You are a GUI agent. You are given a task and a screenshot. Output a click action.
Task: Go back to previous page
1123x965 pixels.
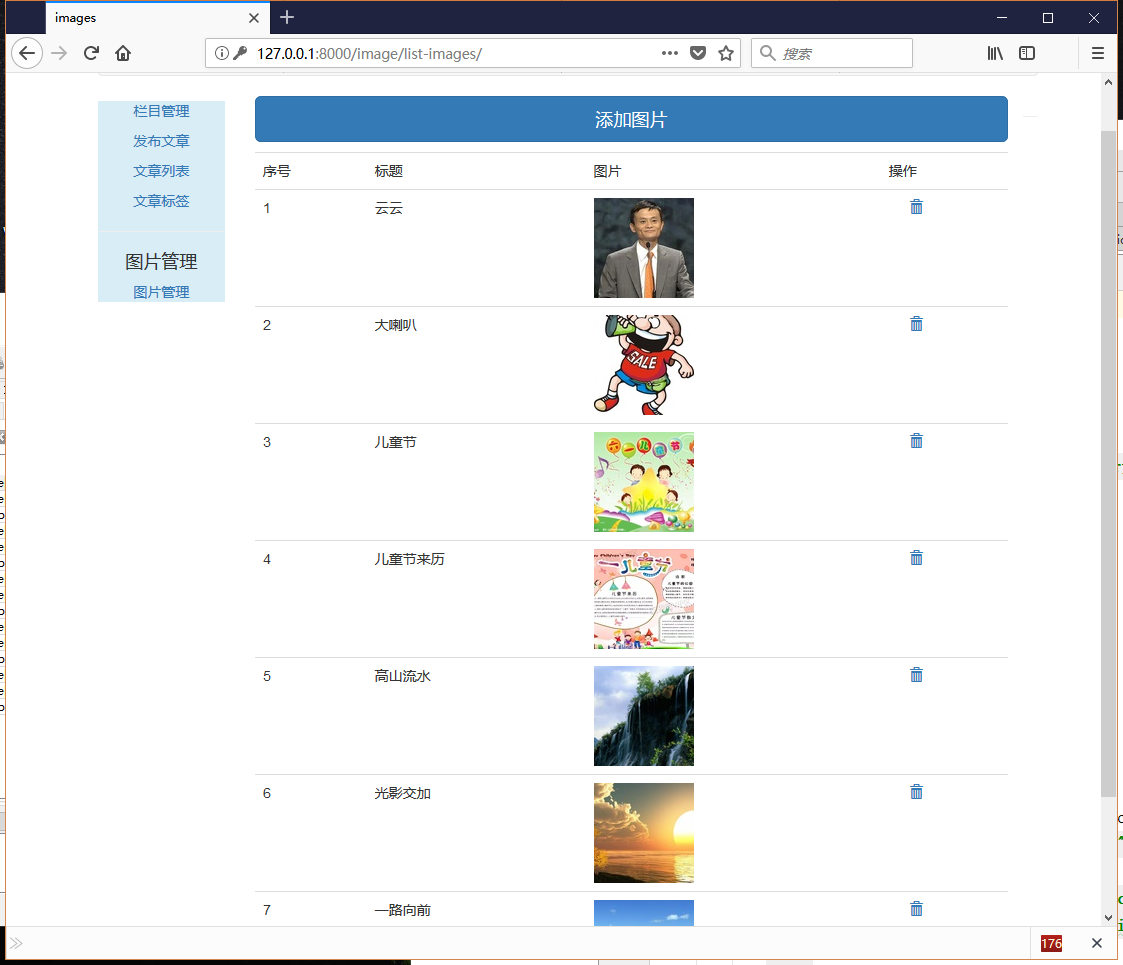tap(27, 53)
